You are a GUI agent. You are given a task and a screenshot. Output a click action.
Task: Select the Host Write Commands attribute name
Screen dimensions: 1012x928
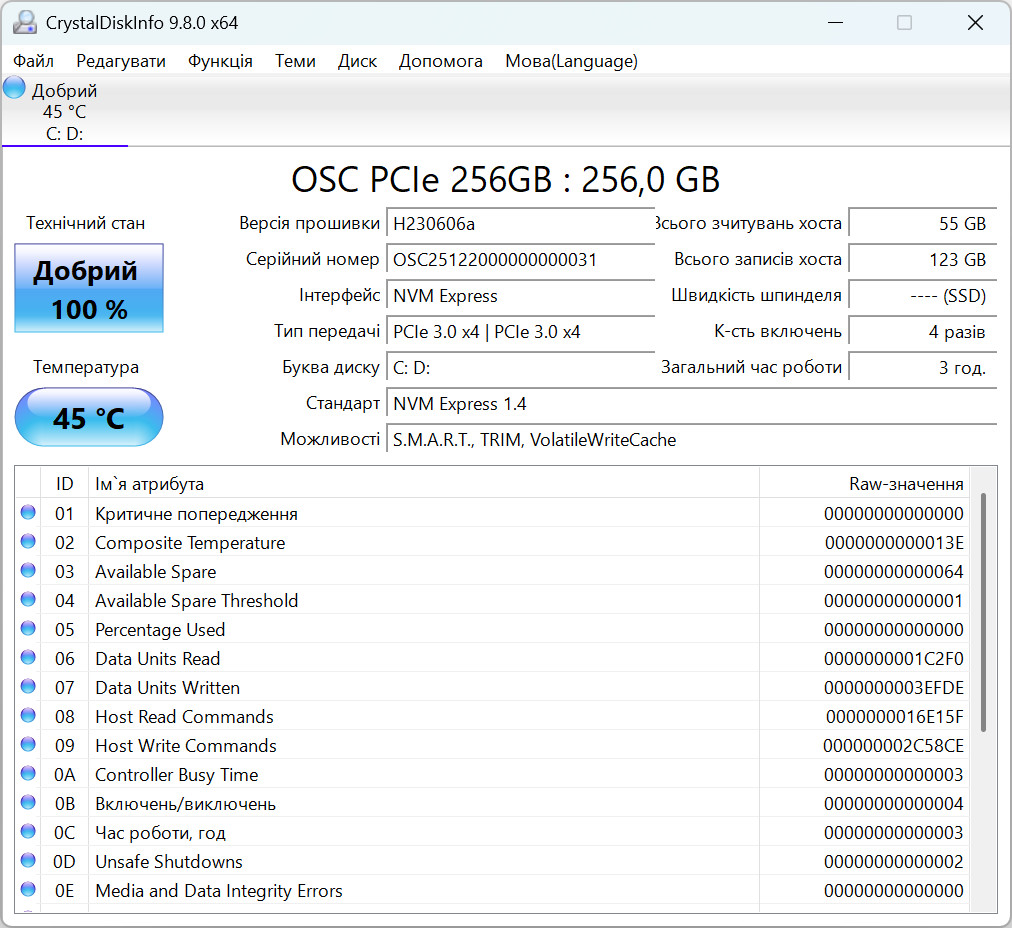tap(186, 746)
